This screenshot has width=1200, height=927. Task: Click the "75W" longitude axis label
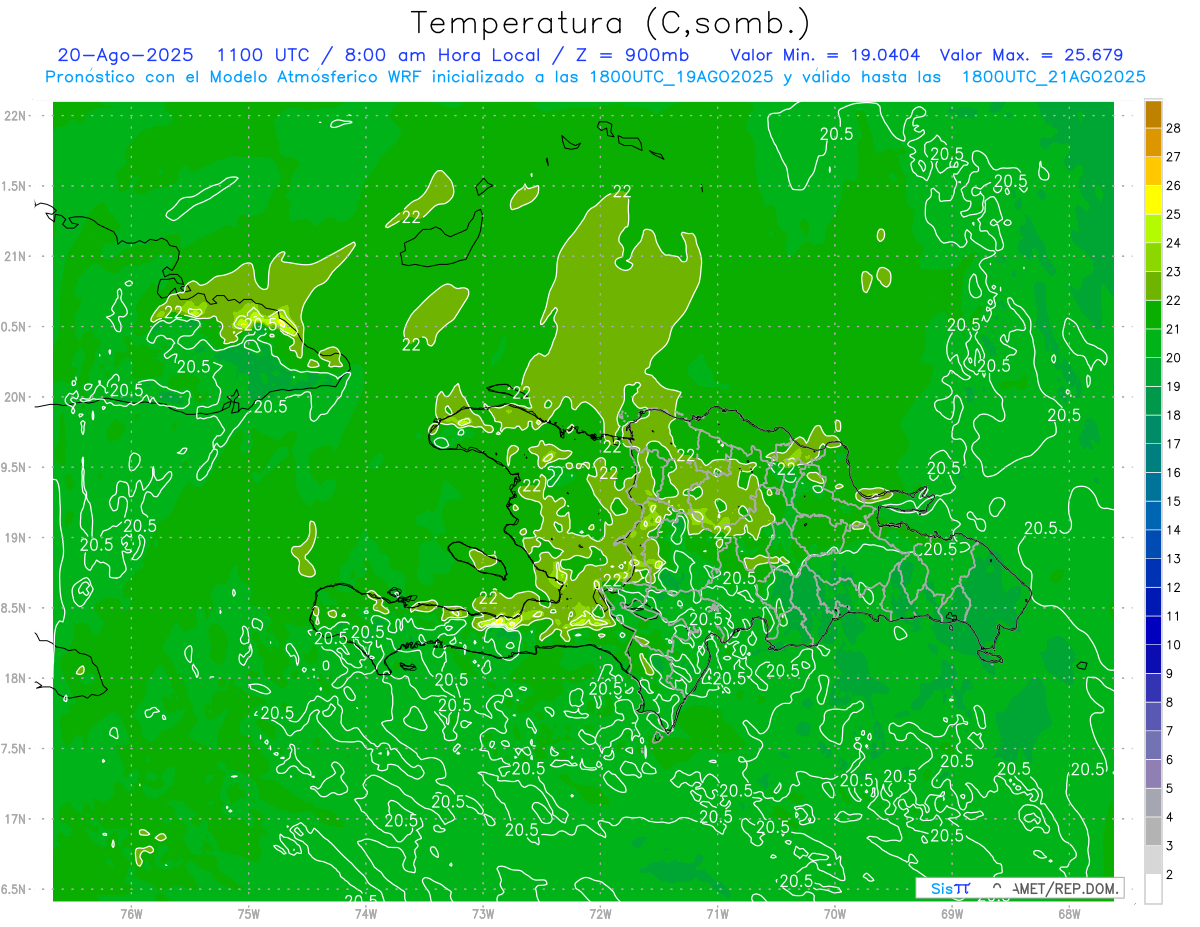point(249,913)
